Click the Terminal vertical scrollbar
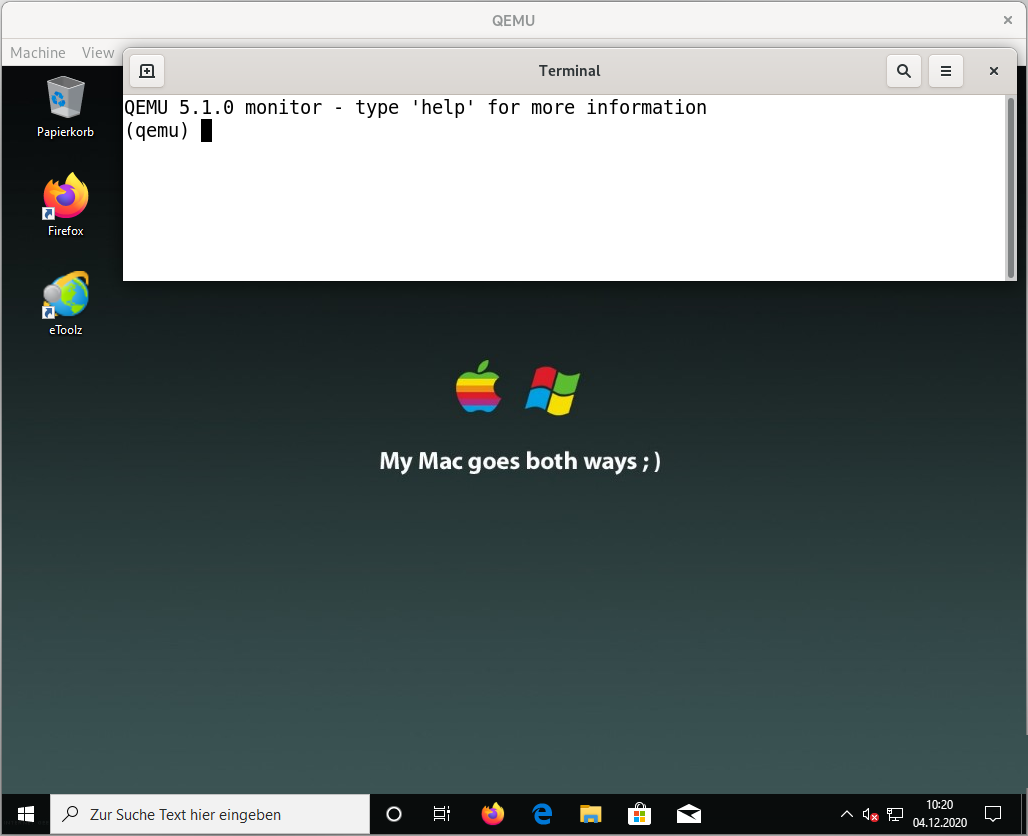Image resolution: width=1028 pixels, height=836 pixels. click(1011, 188)
